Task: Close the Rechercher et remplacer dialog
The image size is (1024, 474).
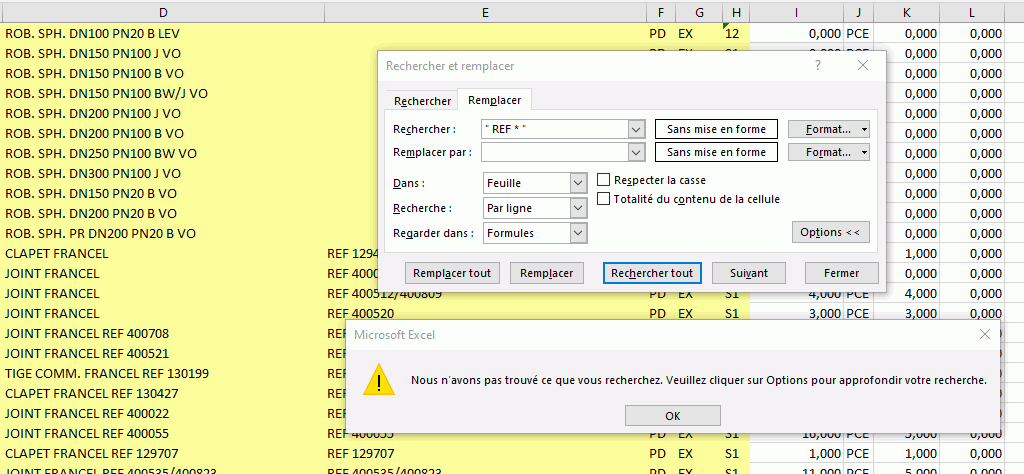Action: (863, 65)
